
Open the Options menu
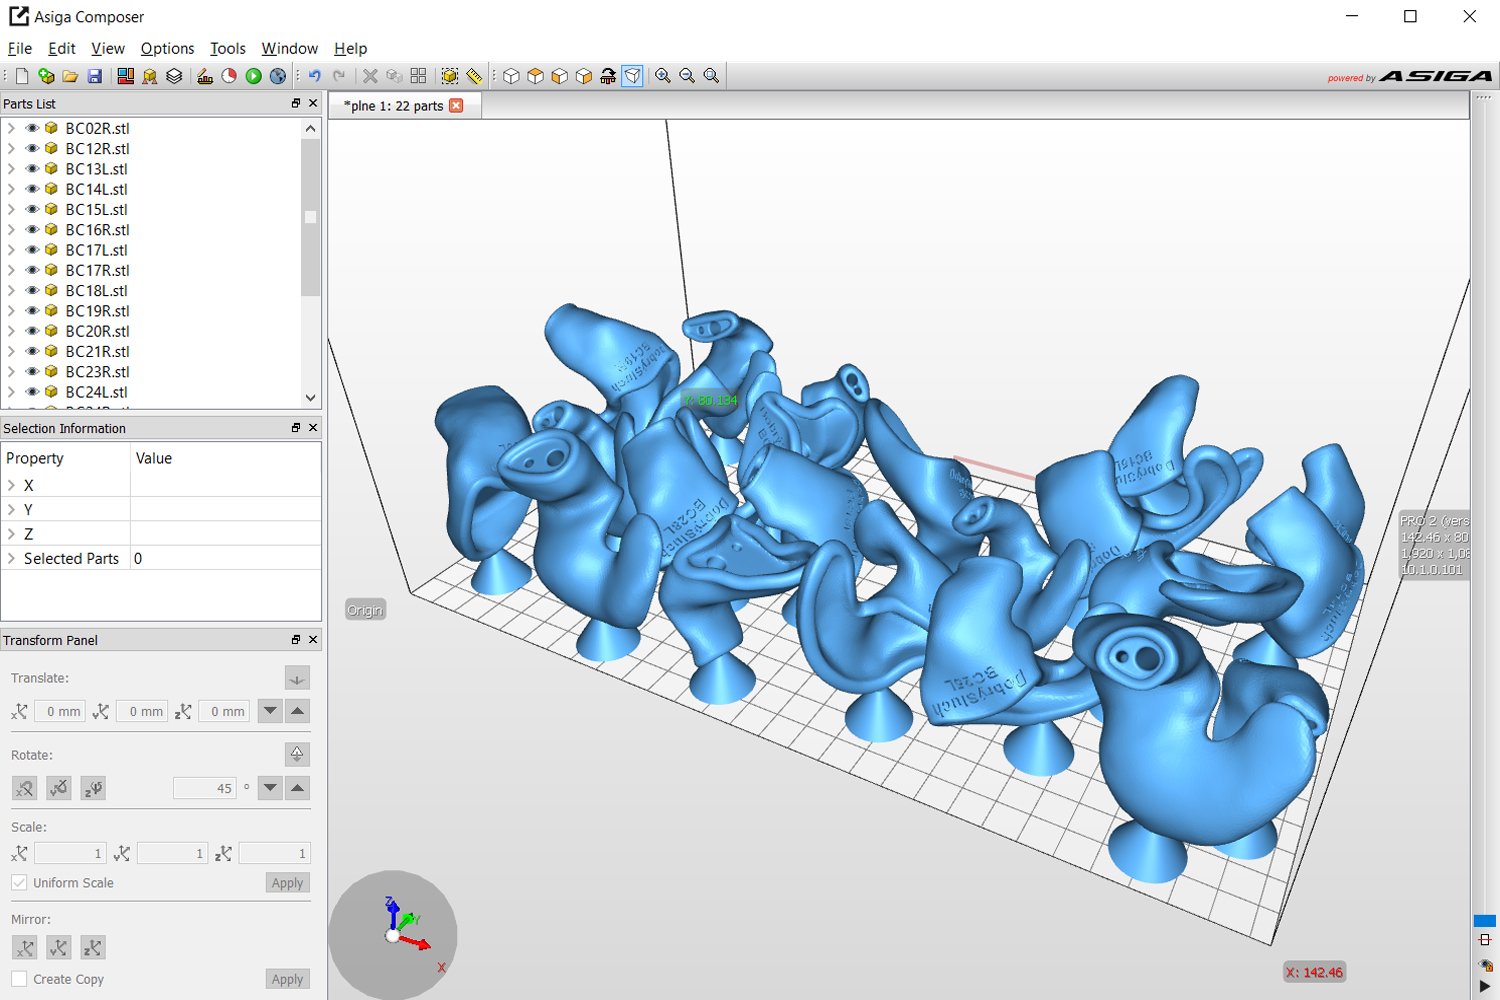pos(167,48)
